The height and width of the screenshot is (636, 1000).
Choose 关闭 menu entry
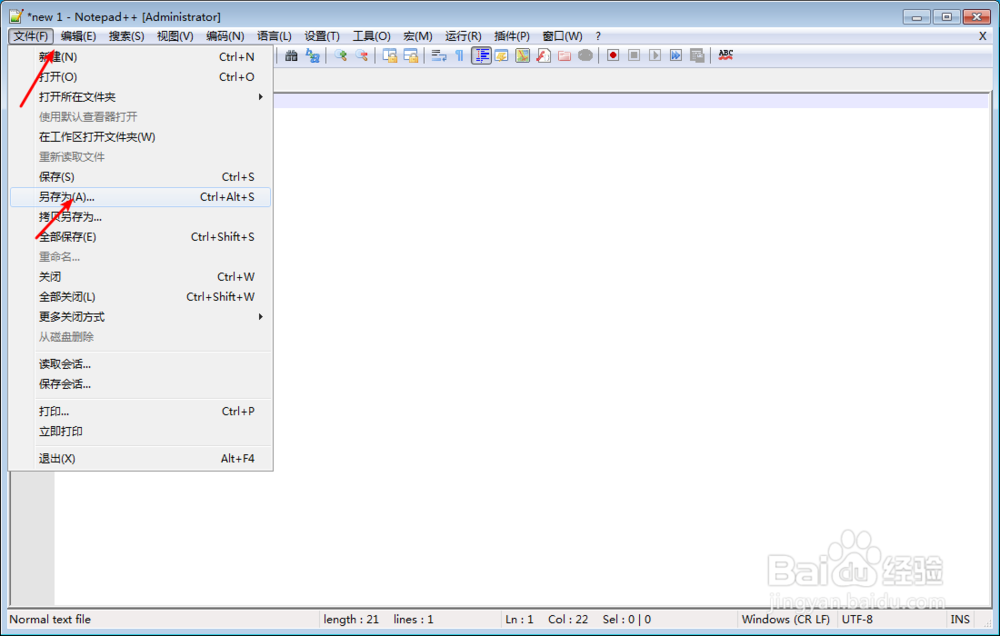click(140, 277)
